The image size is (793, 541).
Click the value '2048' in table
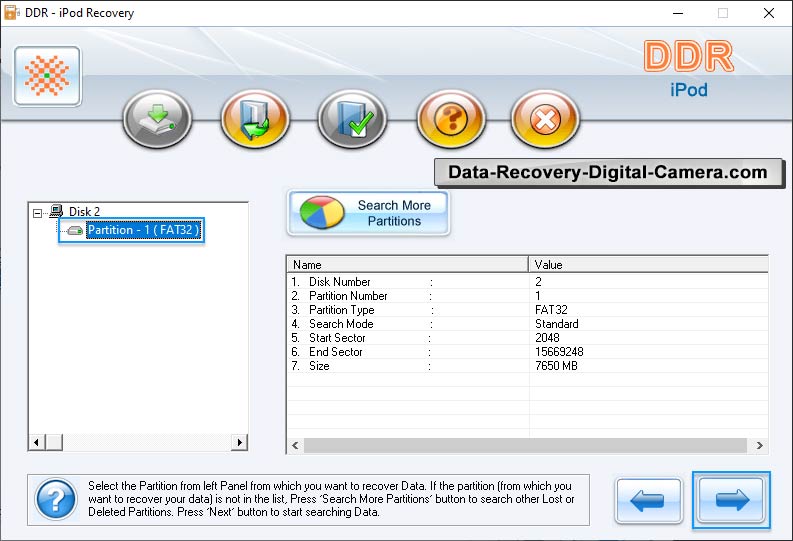click(x=547, y=338)
